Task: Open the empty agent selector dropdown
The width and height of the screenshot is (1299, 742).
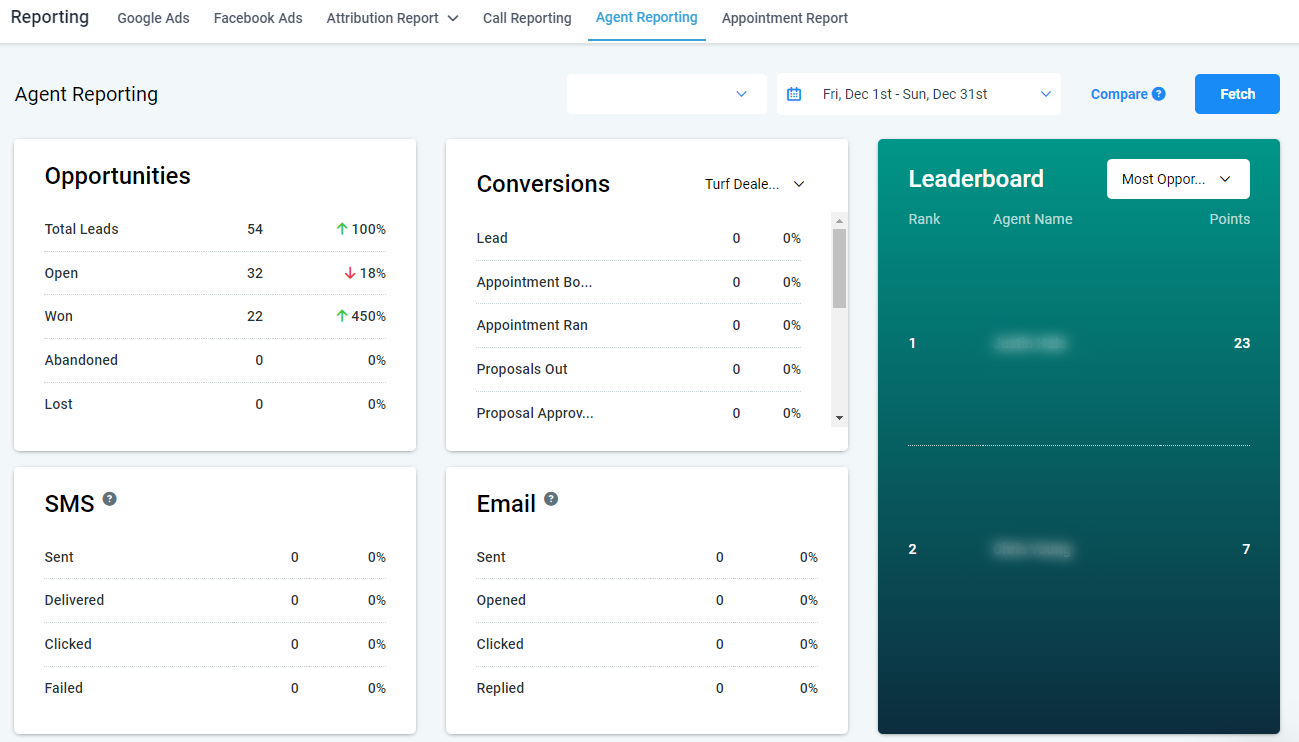Action: (667, 94)
